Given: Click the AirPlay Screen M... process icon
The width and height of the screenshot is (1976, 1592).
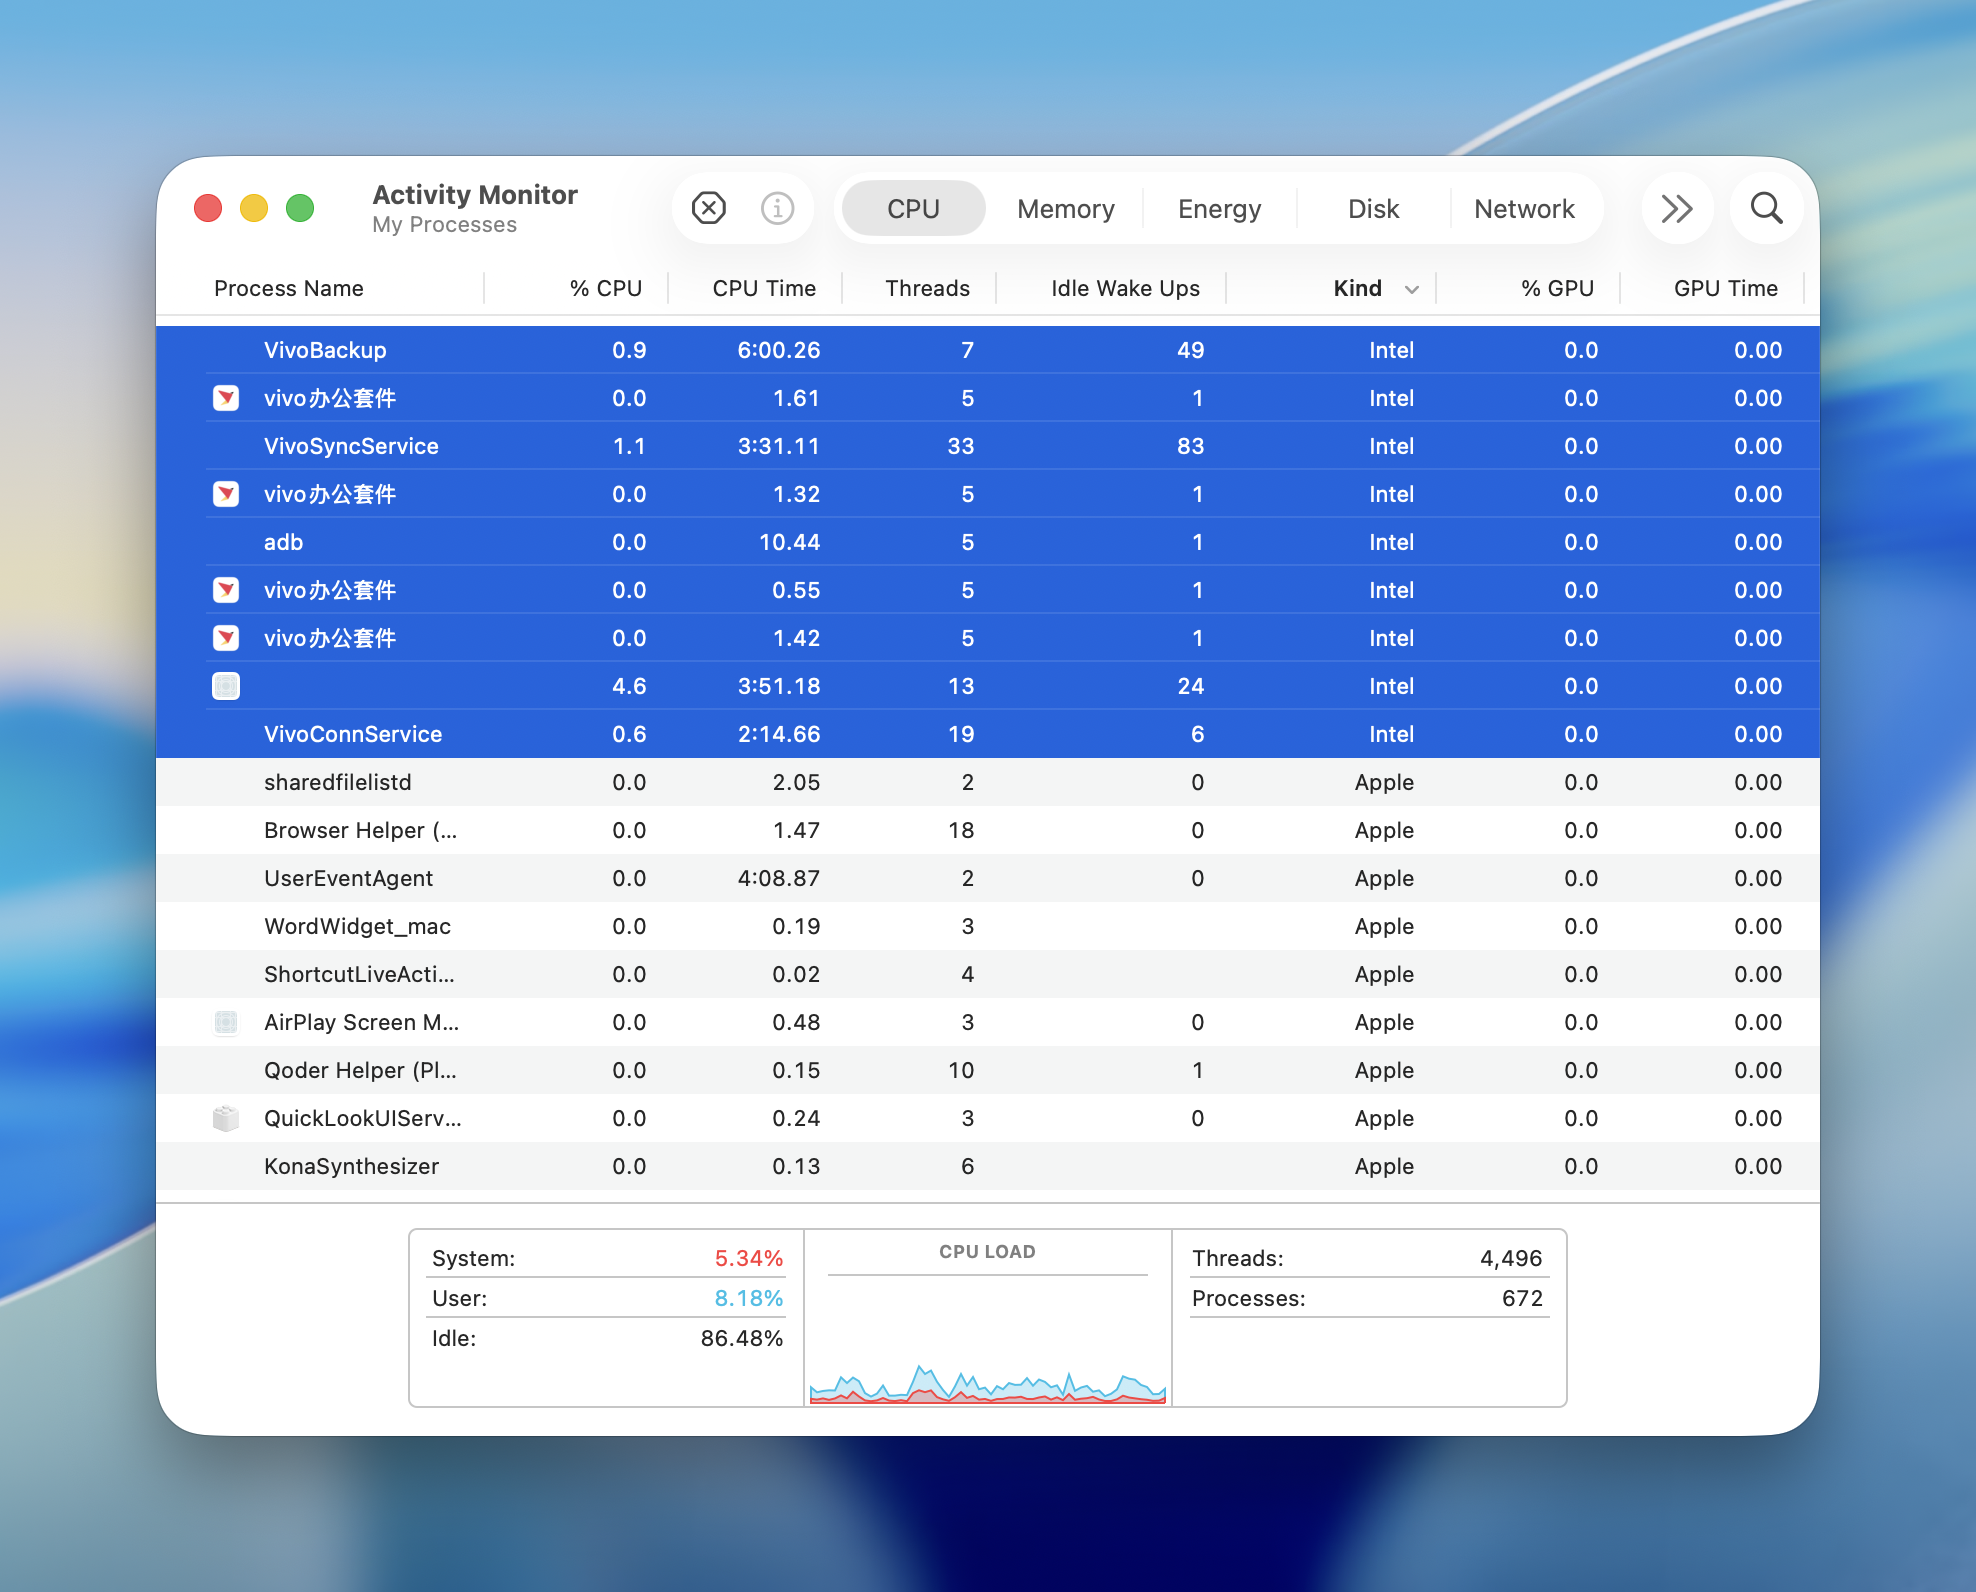Looking at the screenshot, I should [x=226, y=1022].
